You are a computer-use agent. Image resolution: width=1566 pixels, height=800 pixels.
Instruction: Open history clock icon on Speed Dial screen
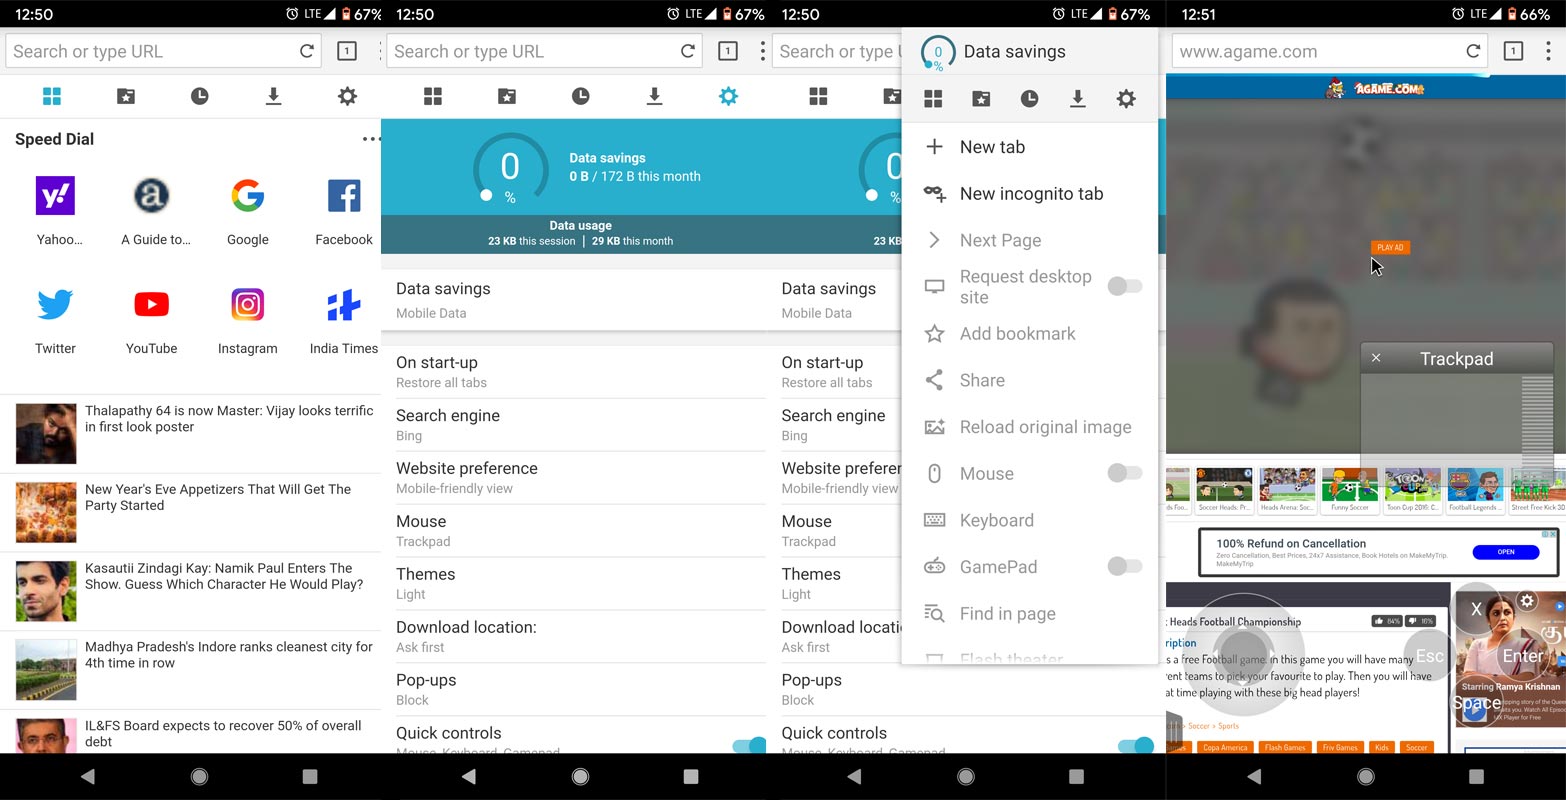(200, 96)
